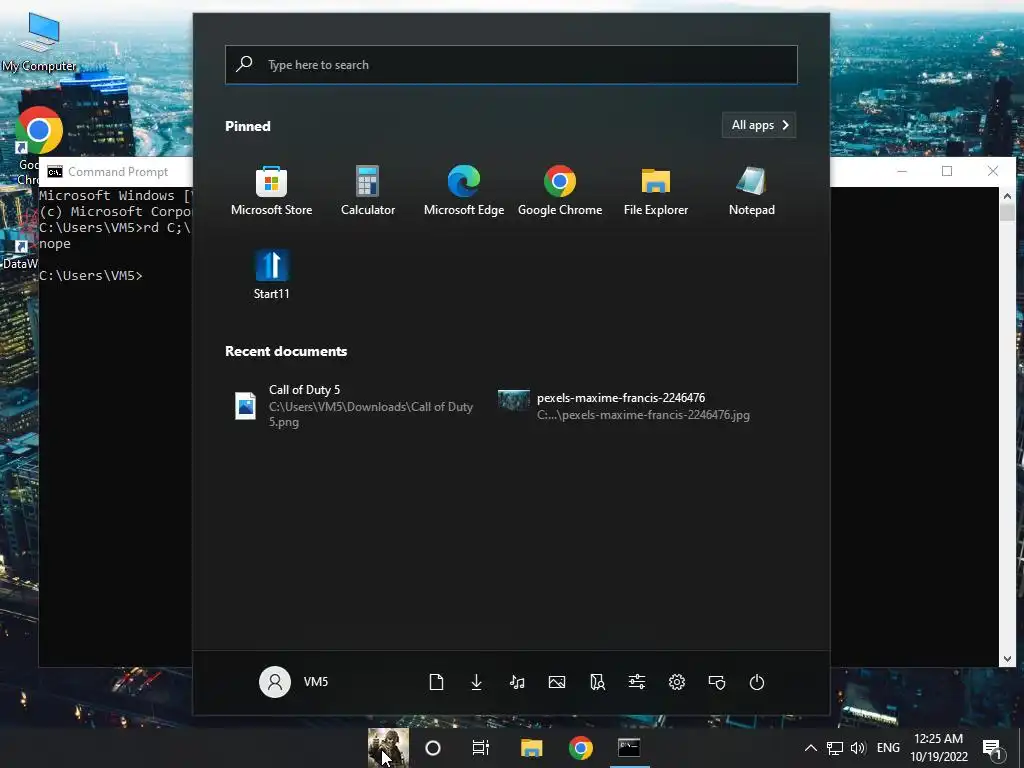Open the pinned File Explorer
1024x768 pixels.
point(656,191)
